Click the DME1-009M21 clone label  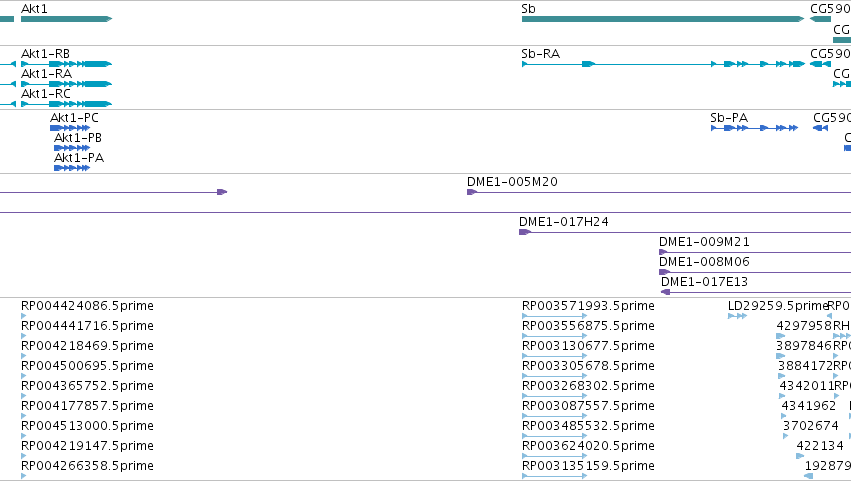(704, 242)
